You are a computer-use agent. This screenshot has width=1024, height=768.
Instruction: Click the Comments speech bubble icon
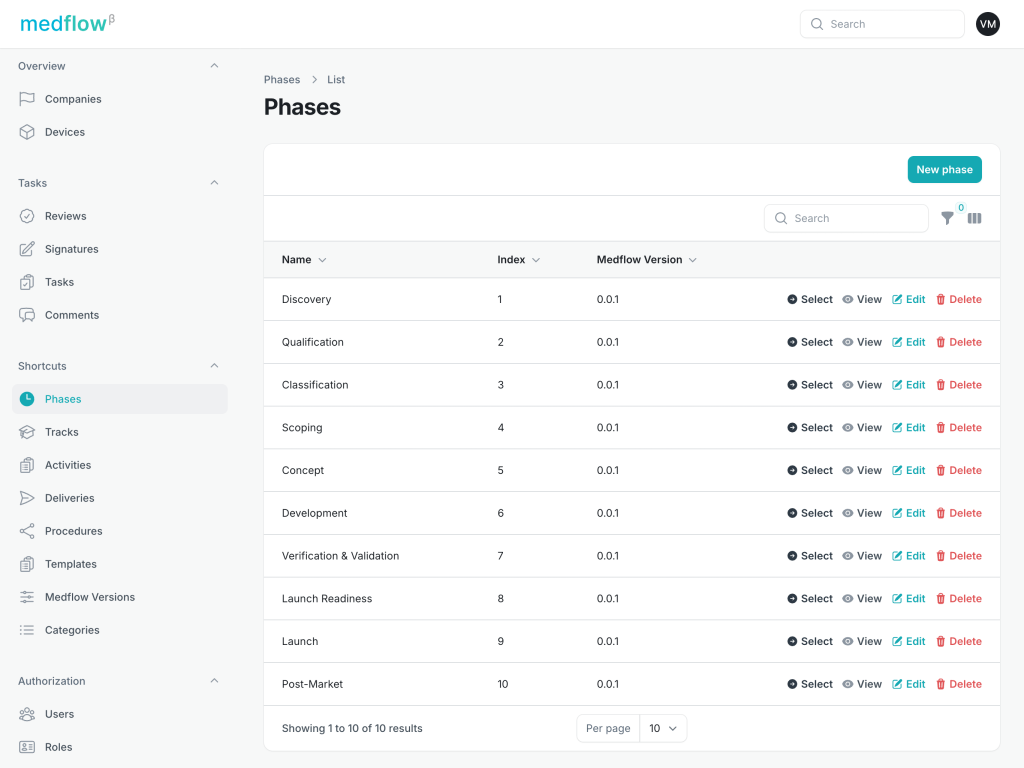27,315
